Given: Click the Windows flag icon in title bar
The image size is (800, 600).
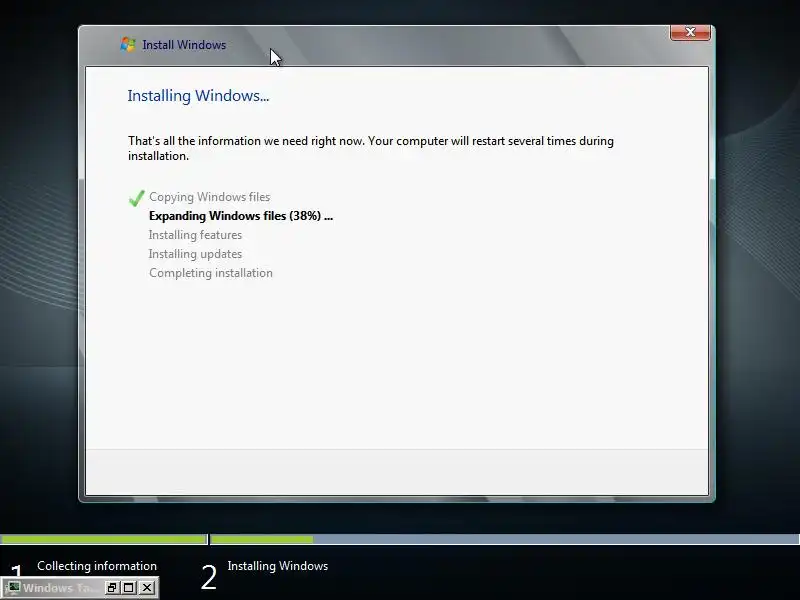Looking at the screenshot, I should point(128,44).
